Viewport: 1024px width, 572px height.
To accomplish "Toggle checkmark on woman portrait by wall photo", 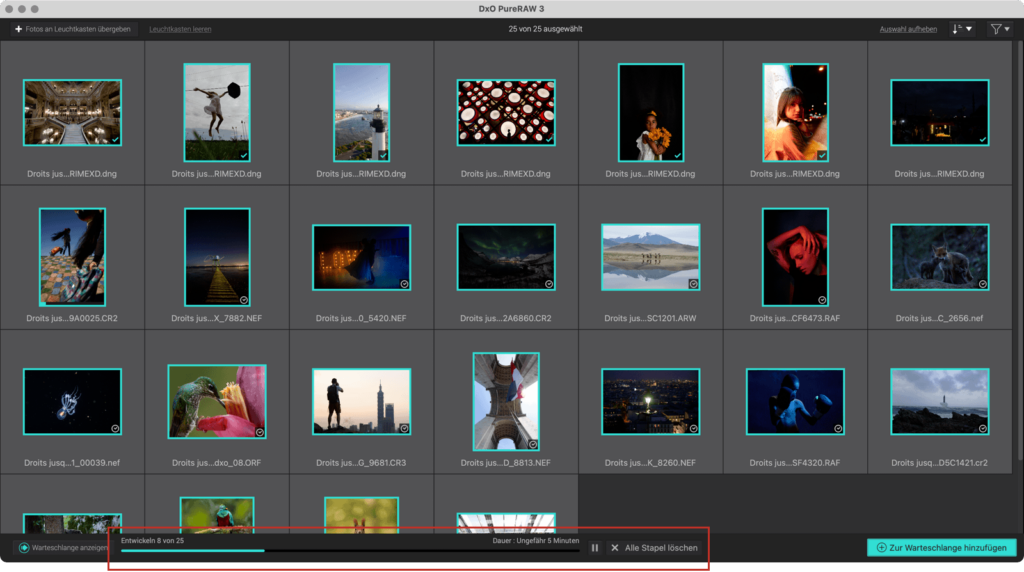I will pos(822,155).
